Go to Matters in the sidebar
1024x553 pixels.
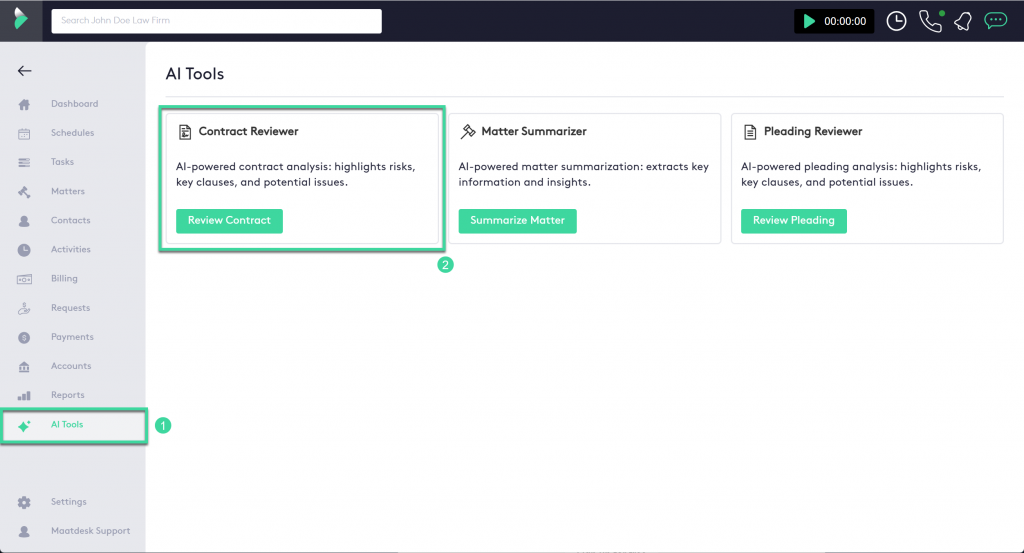[68, 191]
